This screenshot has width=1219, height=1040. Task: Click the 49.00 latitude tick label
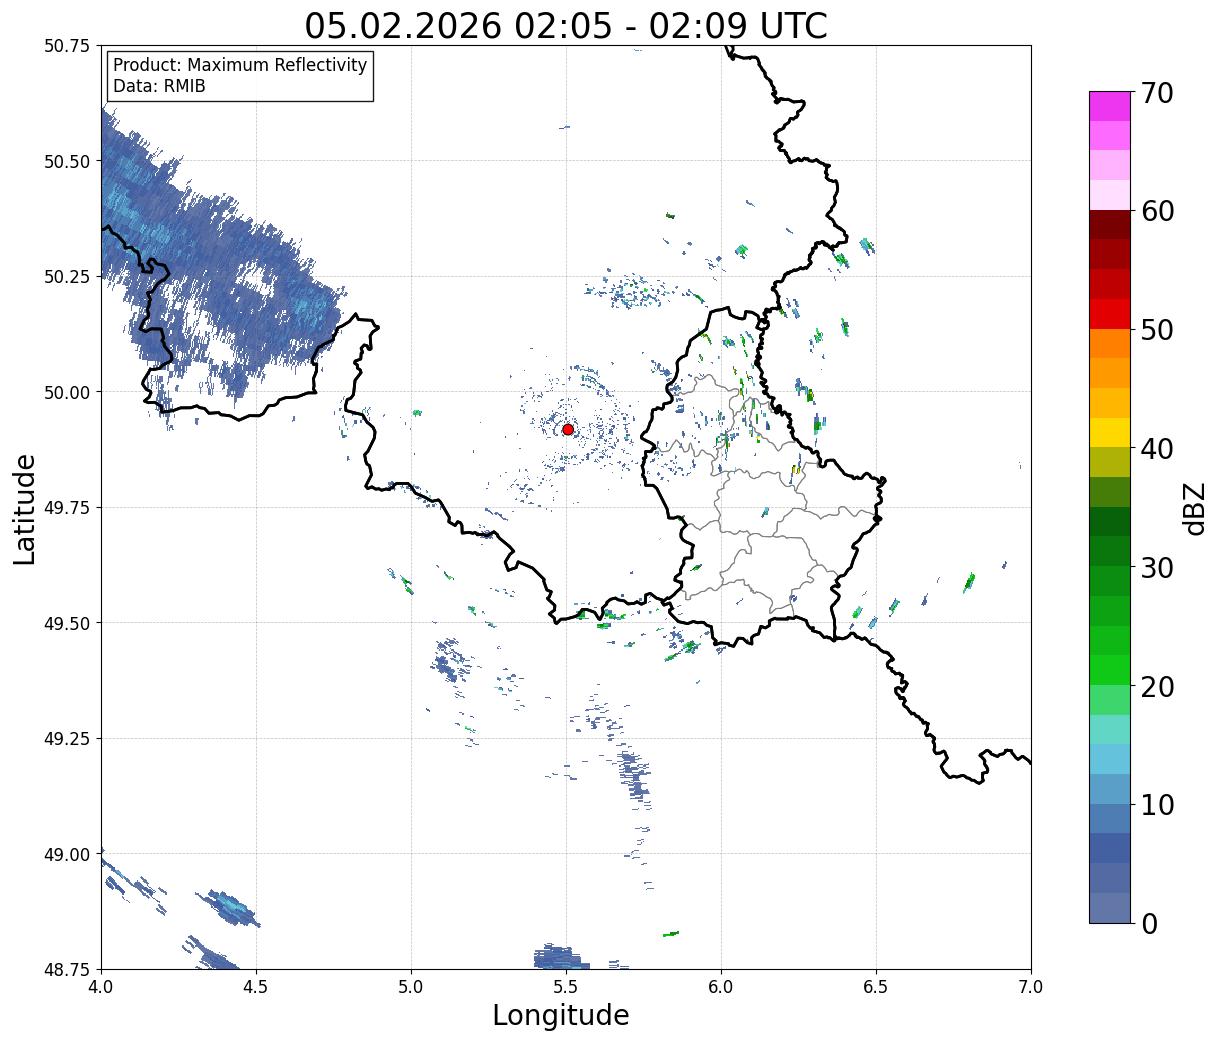coord(67,854)
